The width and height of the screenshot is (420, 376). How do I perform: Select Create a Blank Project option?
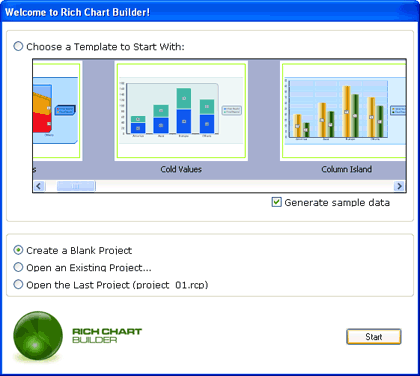tap(18, 250)
